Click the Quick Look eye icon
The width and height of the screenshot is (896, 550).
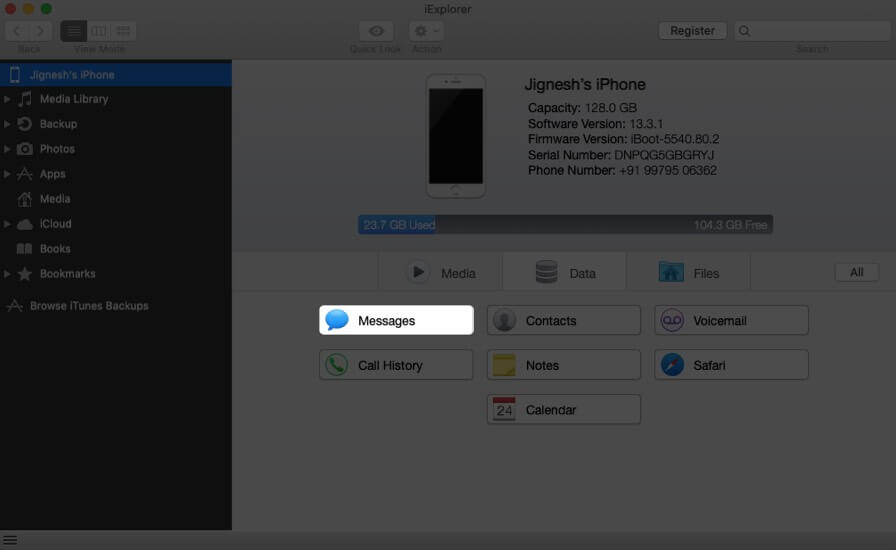coord(376,31)
